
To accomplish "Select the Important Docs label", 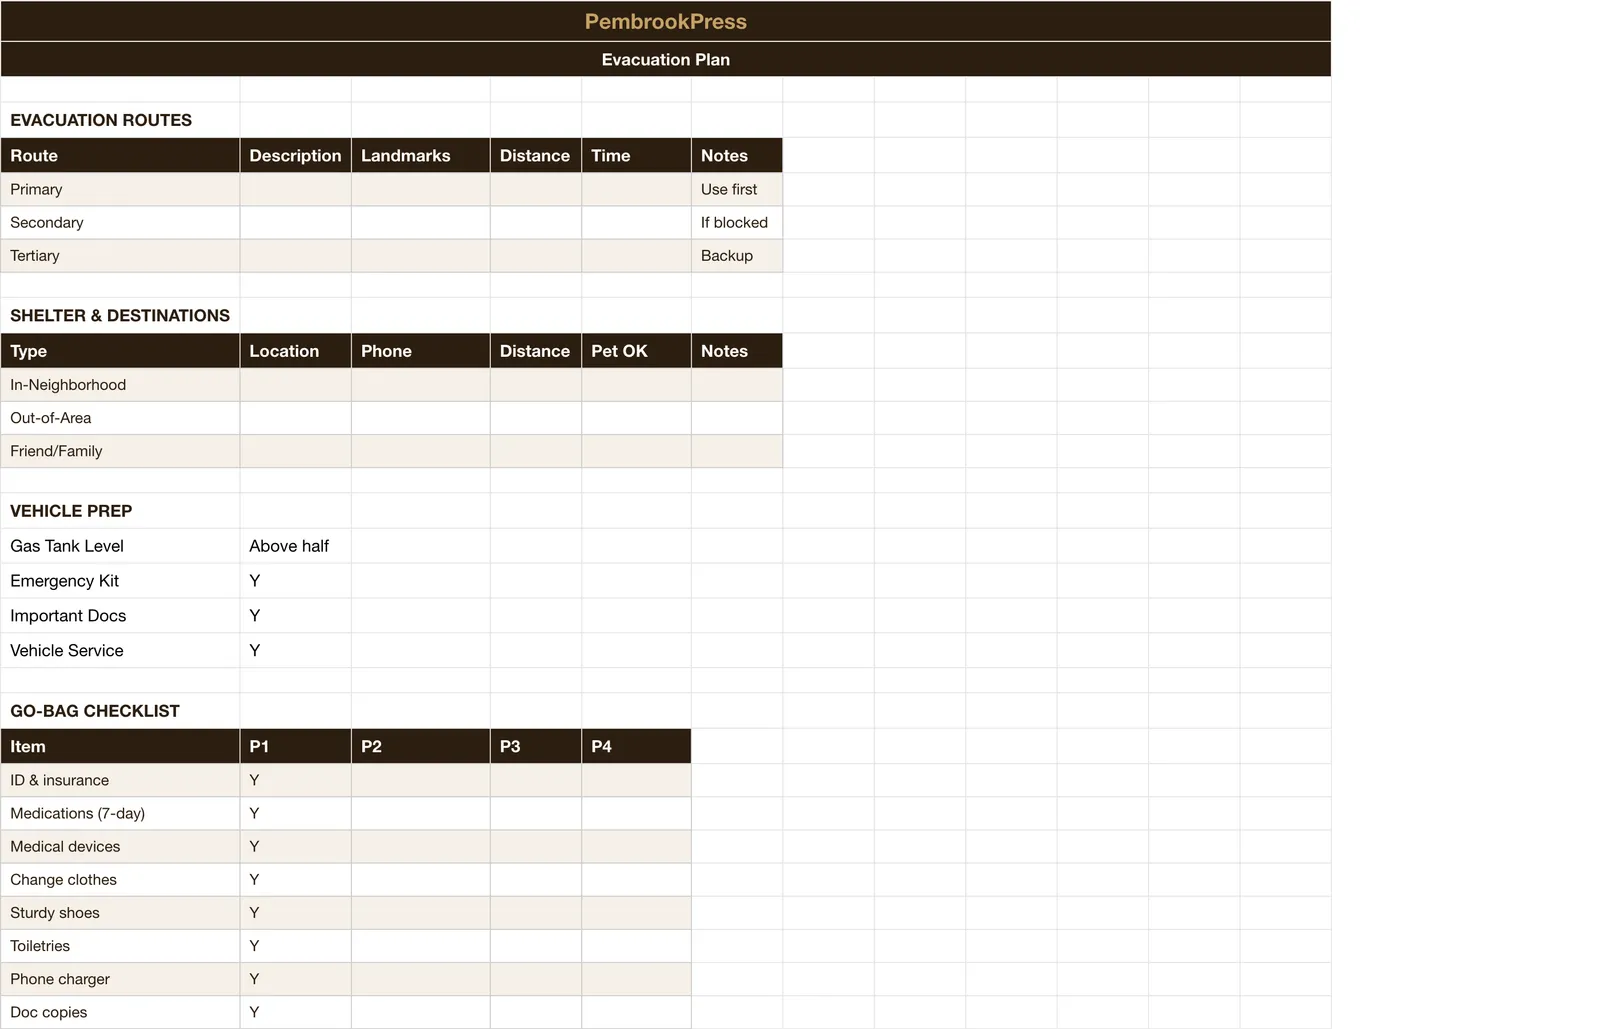I will [120, 616].
